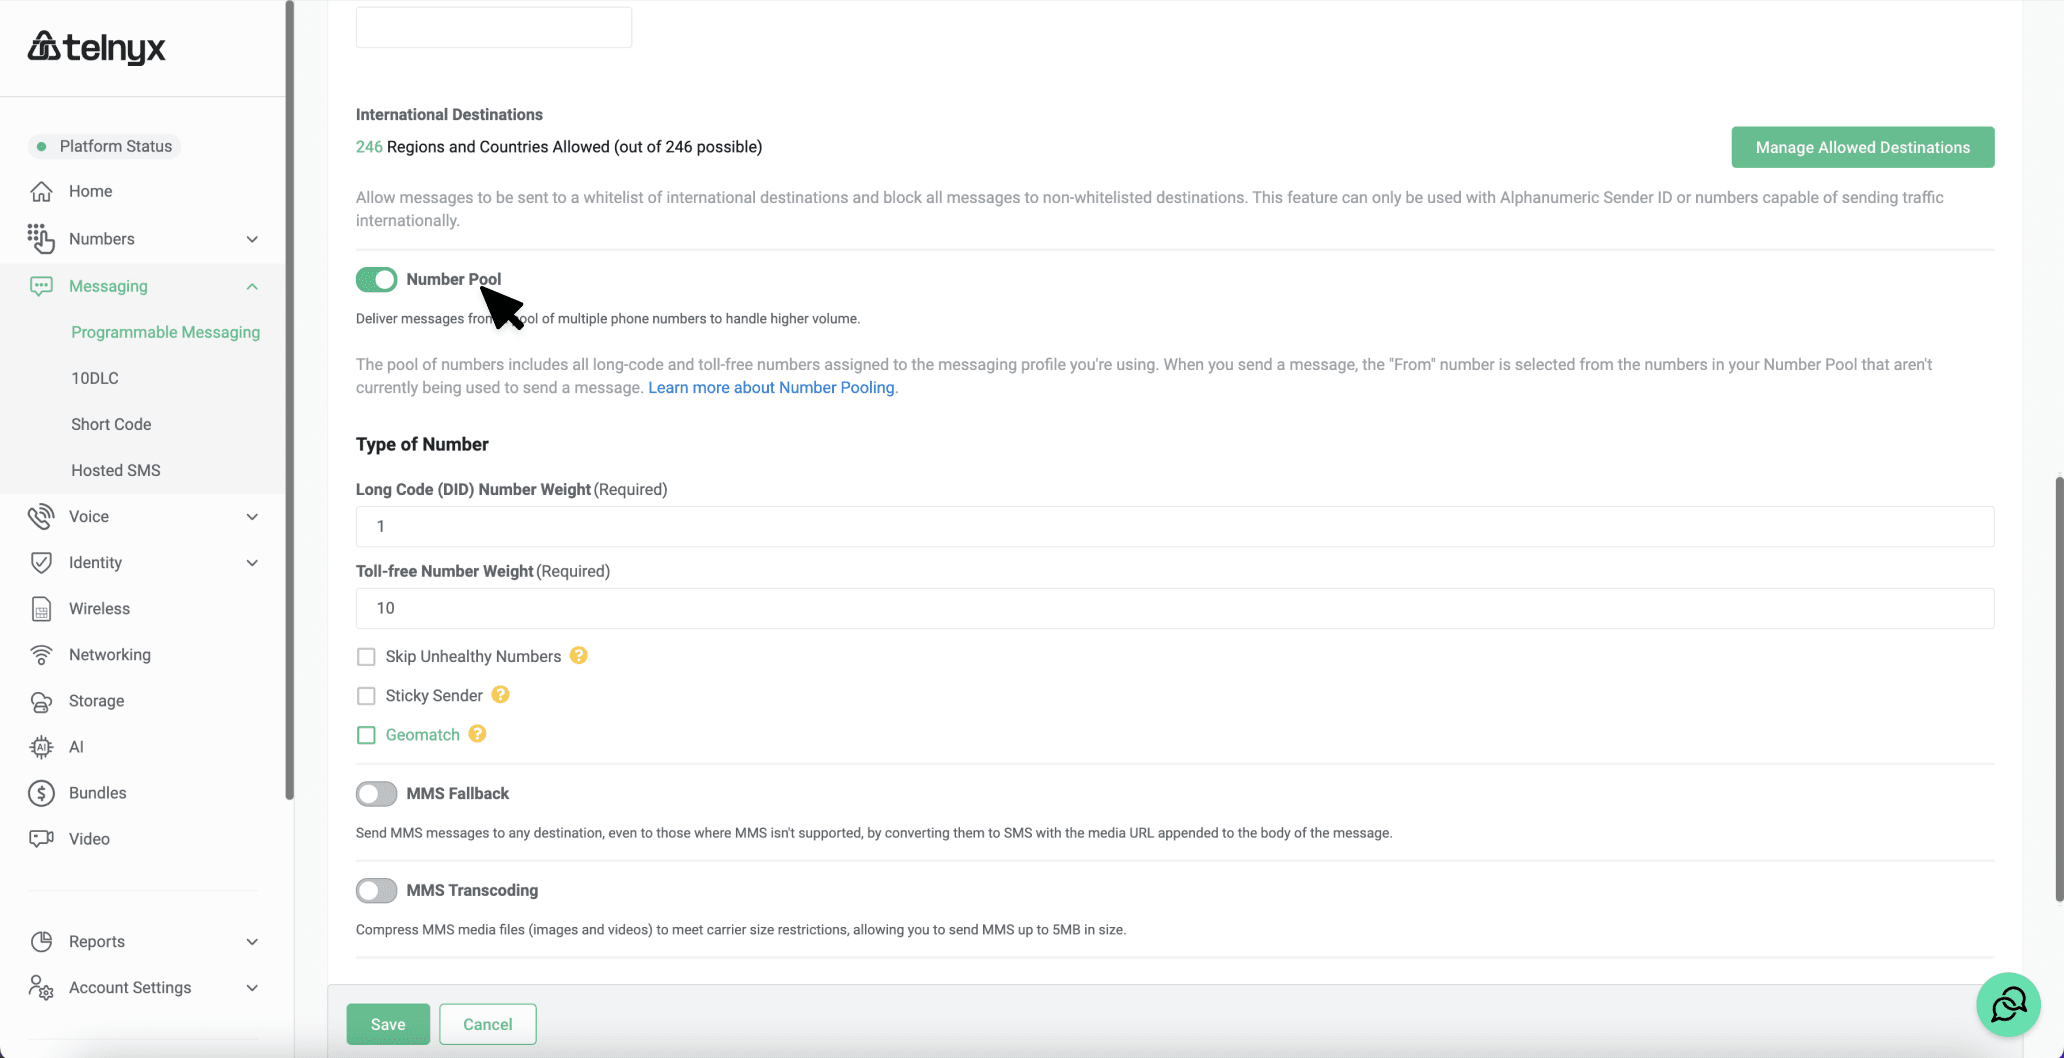Click Manage Allowed Destinations

click(x=1862, y=147)
